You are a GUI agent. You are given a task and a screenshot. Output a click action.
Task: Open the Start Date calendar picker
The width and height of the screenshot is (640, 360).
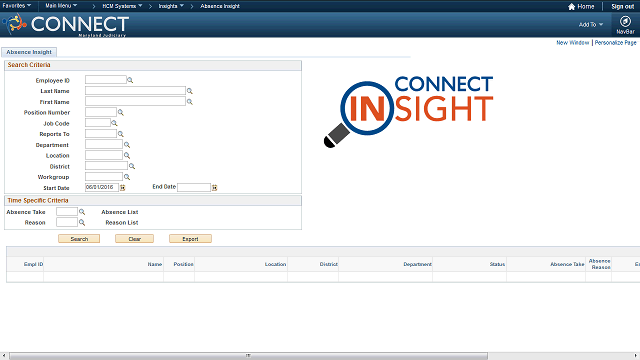pyautogui.click(x=122, y=188)
